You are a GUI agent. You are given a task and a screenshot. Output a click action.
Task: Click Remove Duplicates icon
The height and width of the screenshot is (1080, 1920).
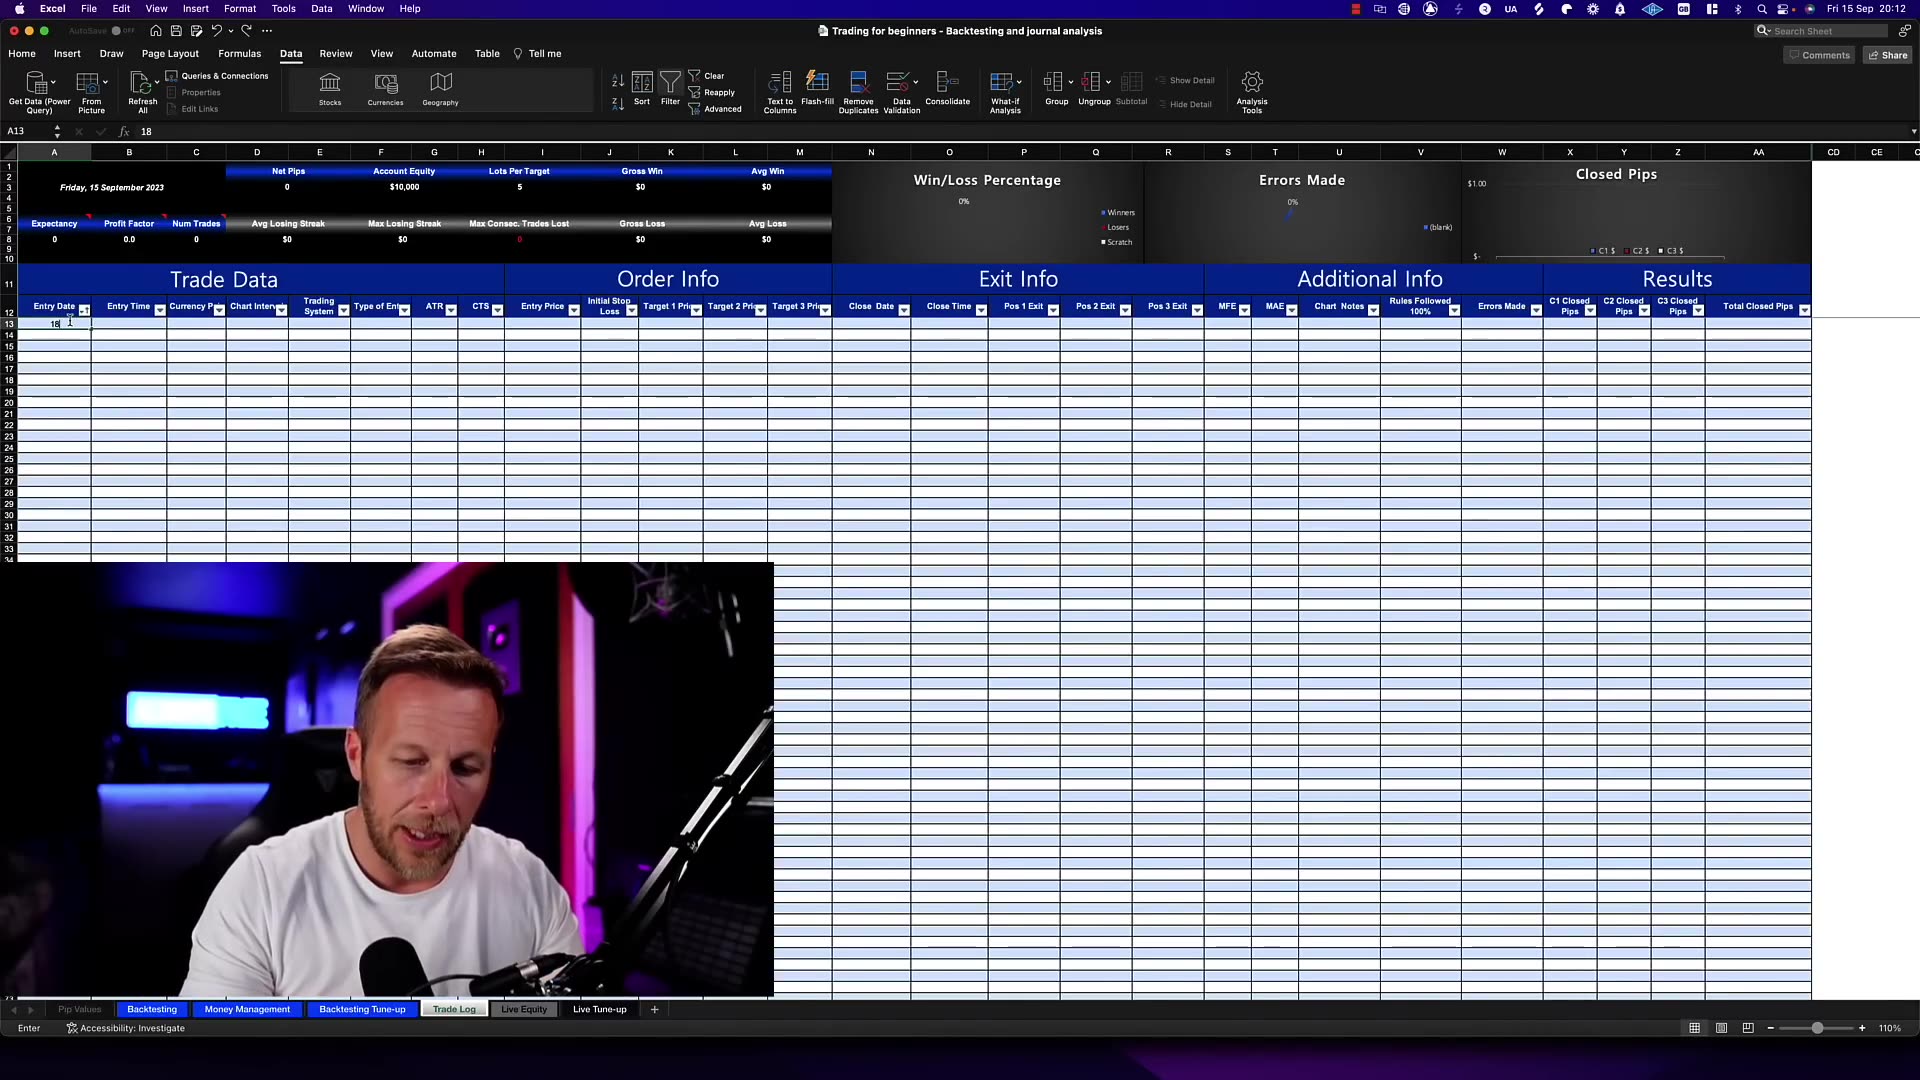(x=858, y=83)
